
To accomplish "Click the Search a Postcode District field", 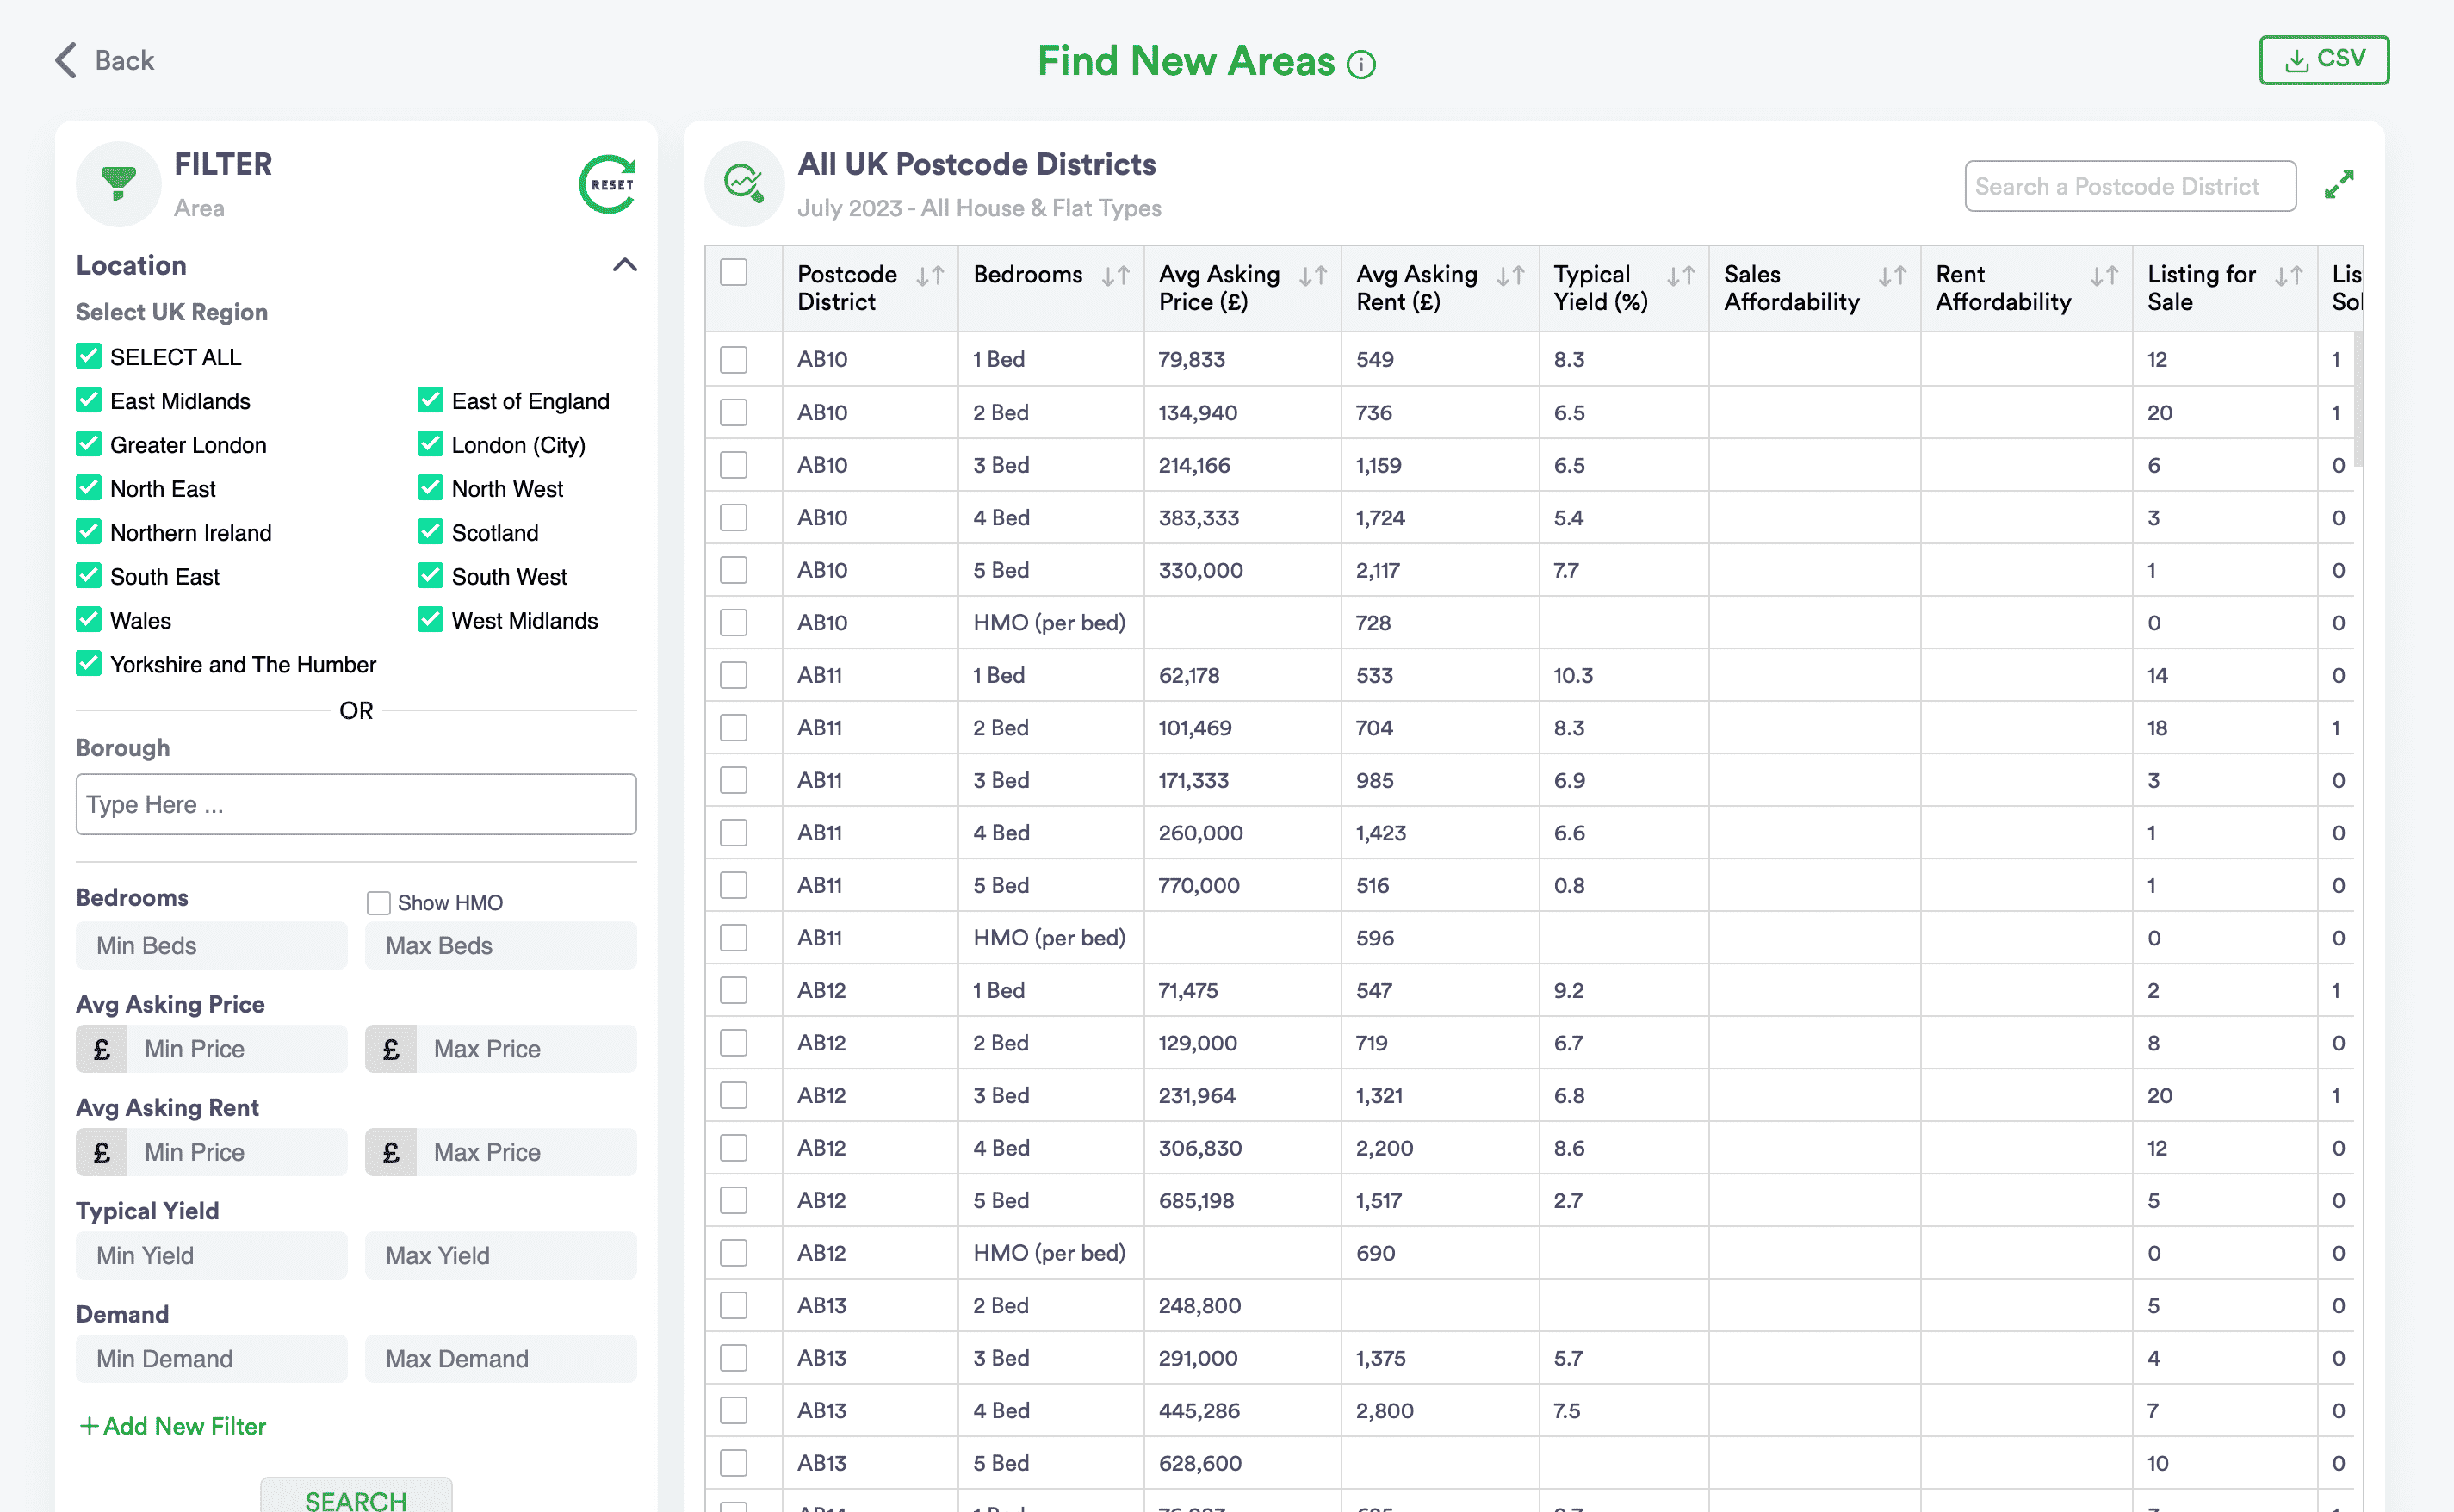I will point(2129,187).
